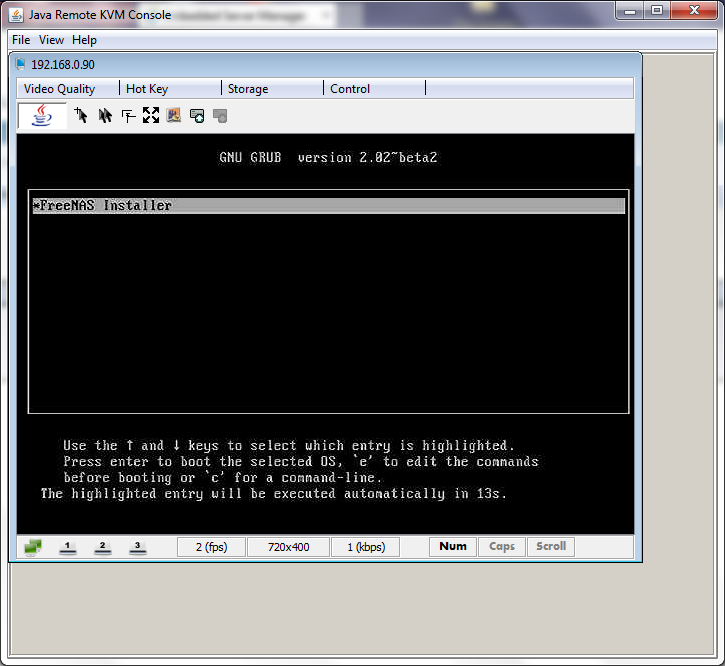Click the green virtual media connect icon
725x666 pixels.
pos(197,116)
